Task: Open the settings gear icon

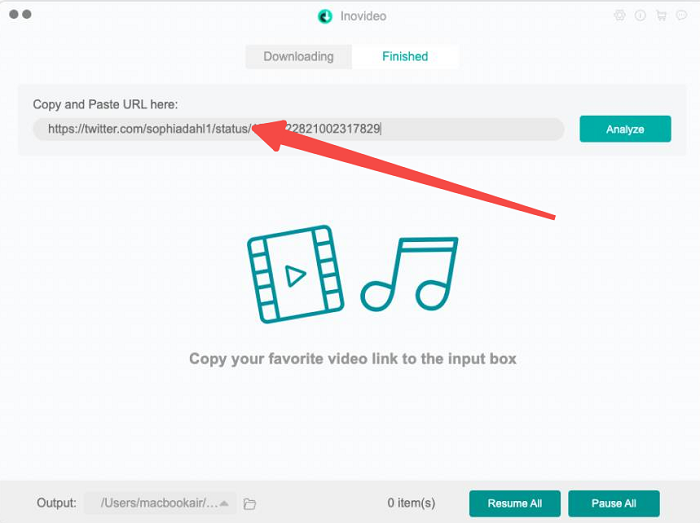Action: [x=620, y=16]
